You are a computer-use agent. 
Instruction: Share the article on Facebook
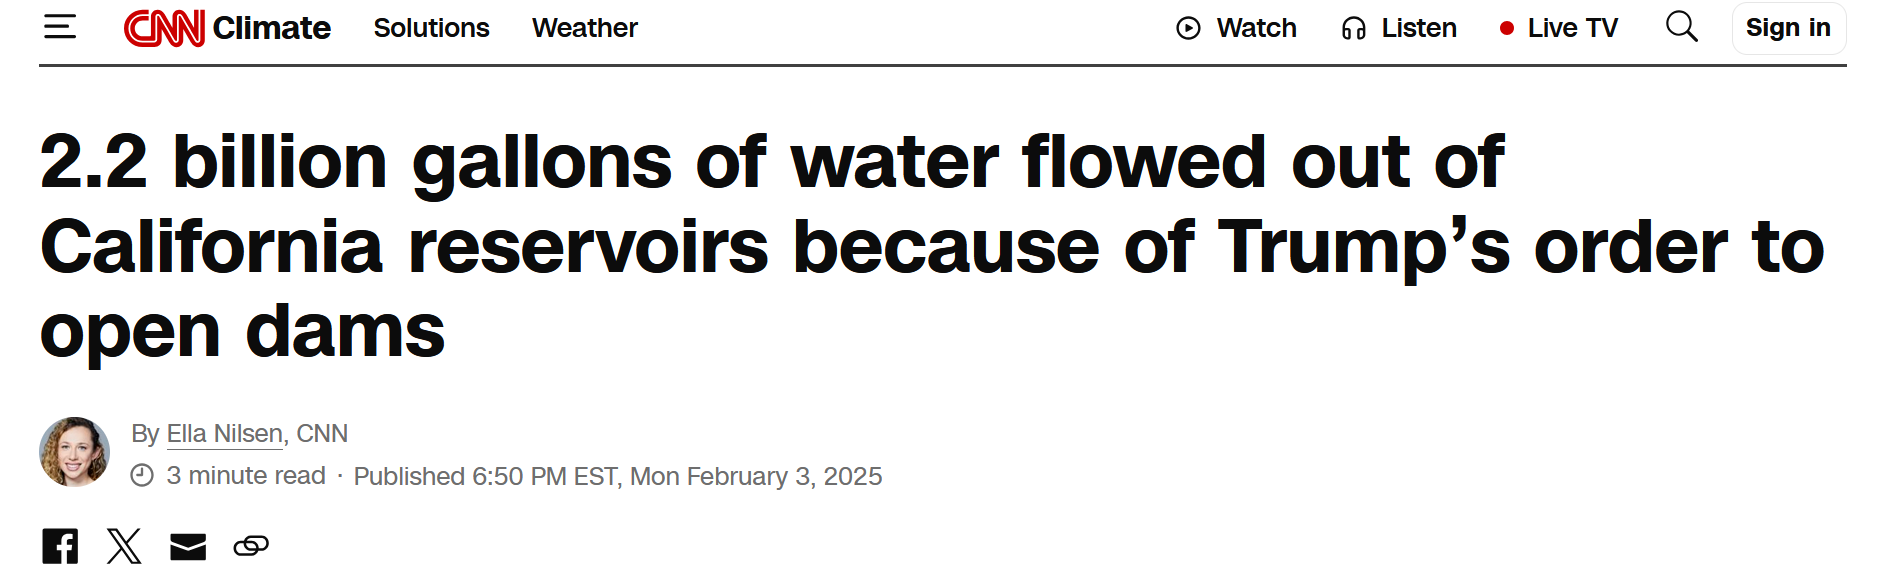pyautogui.click(x=60, y=546)
